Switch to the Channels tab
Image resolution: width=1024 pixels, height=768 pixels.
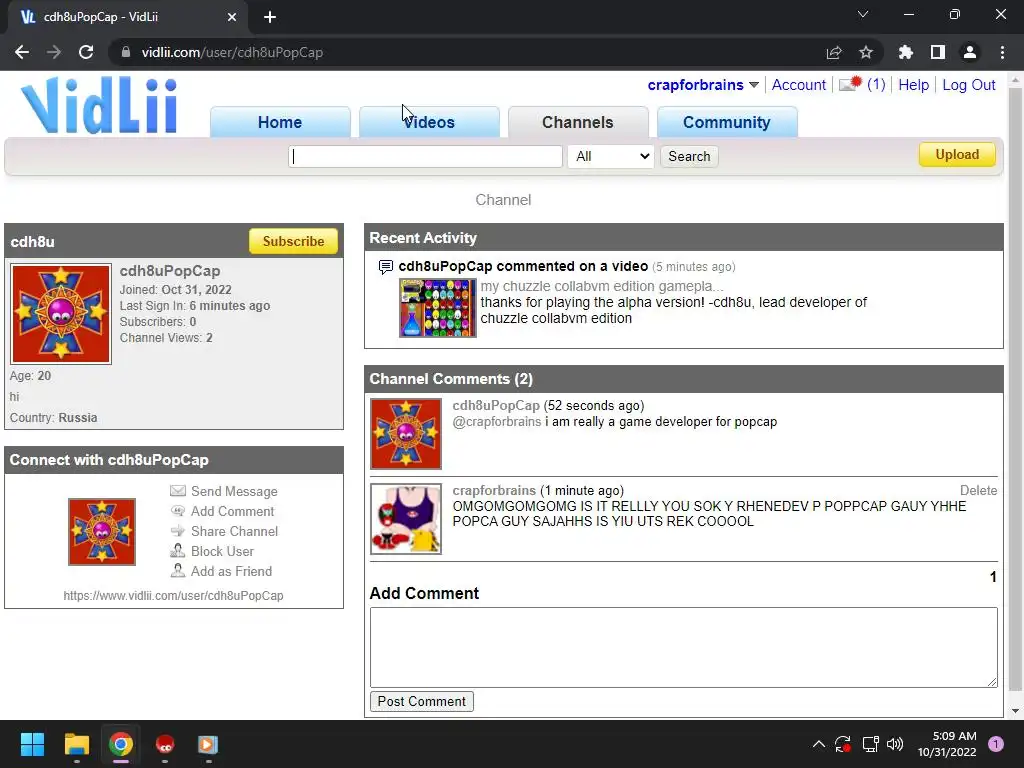[x=578, y=122]
